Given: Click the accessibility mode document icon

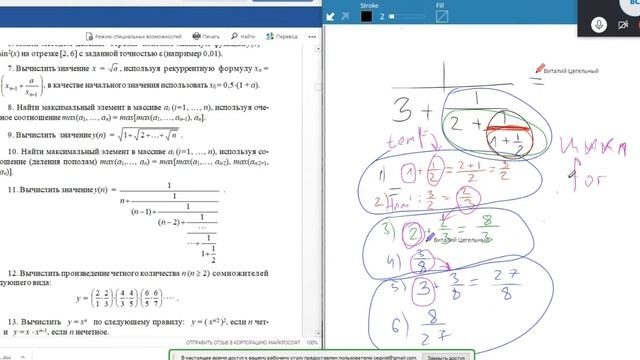Looking at the screenshot, I should 89,36.
